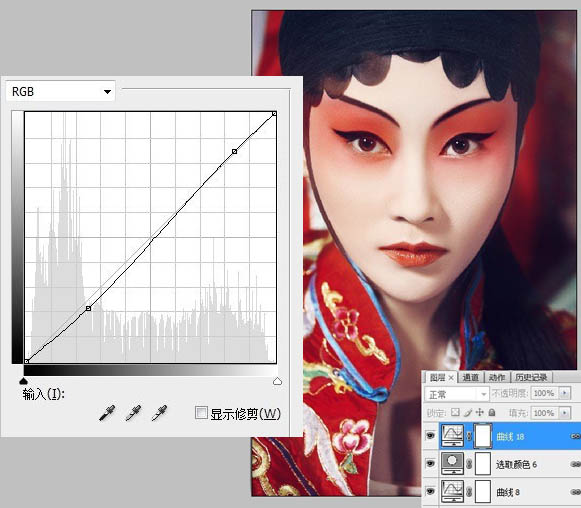Click the white input slider triangle
This screenshot has height=508, width=581.
pos(277,381)
